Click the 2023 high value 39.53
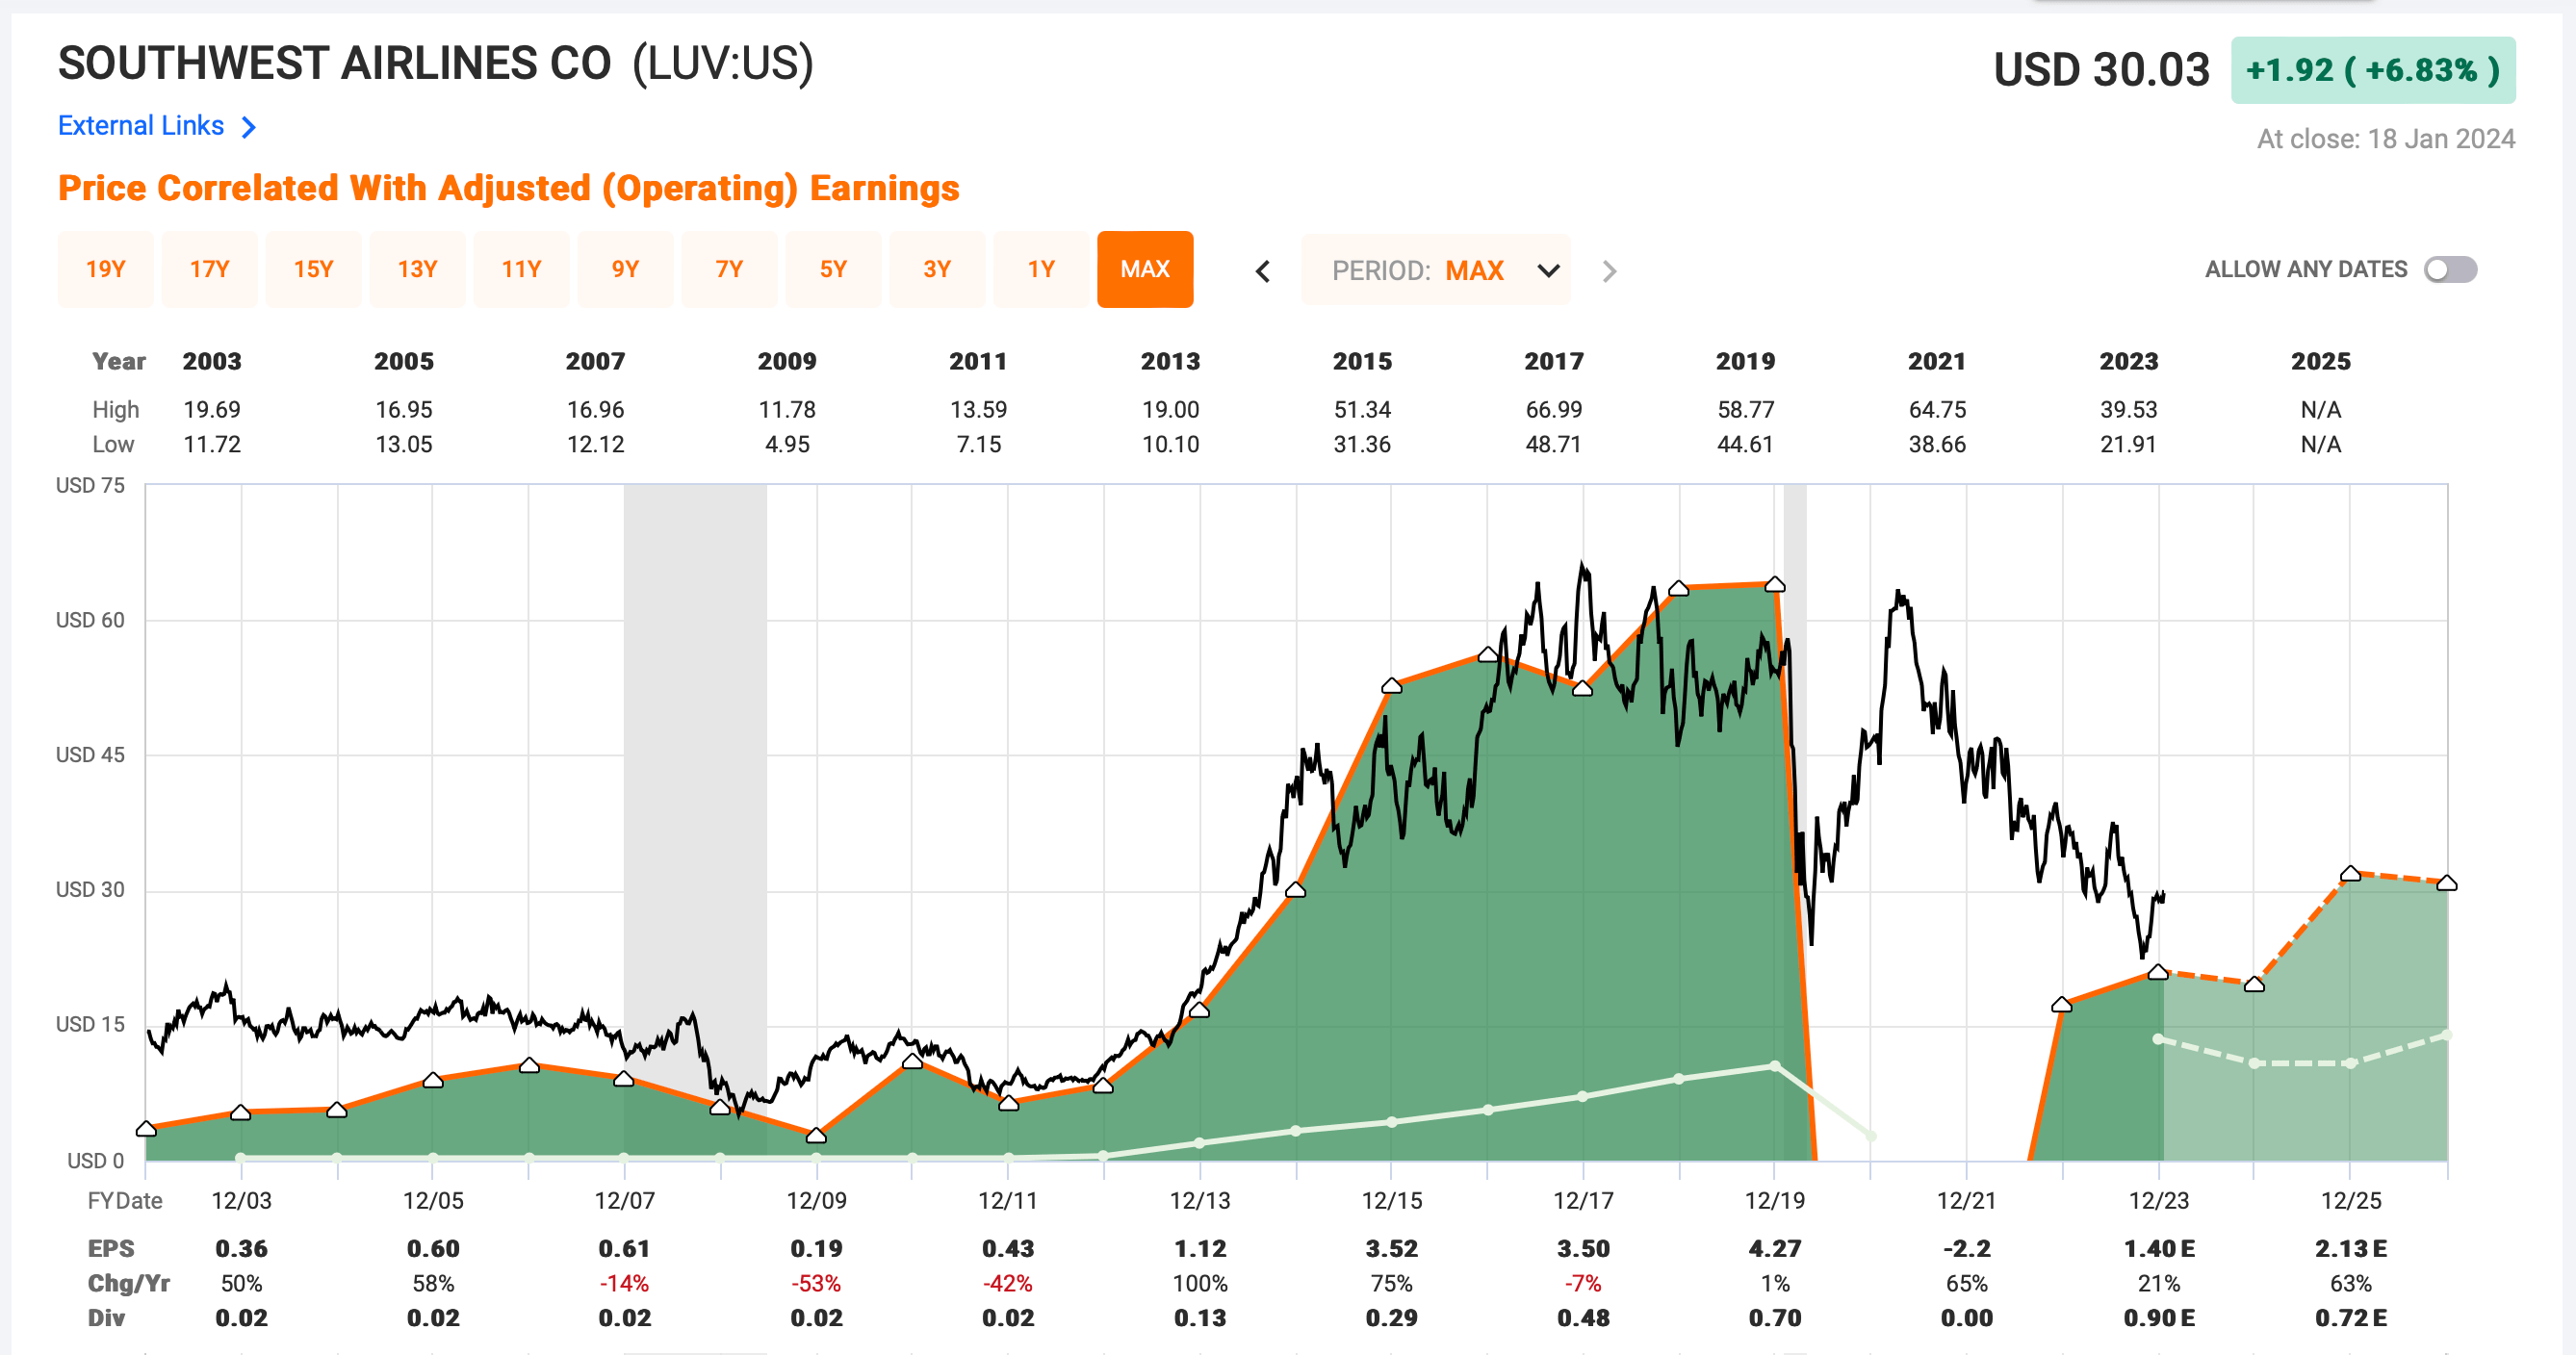The image size is (2576, 1355). point(2128,410)
